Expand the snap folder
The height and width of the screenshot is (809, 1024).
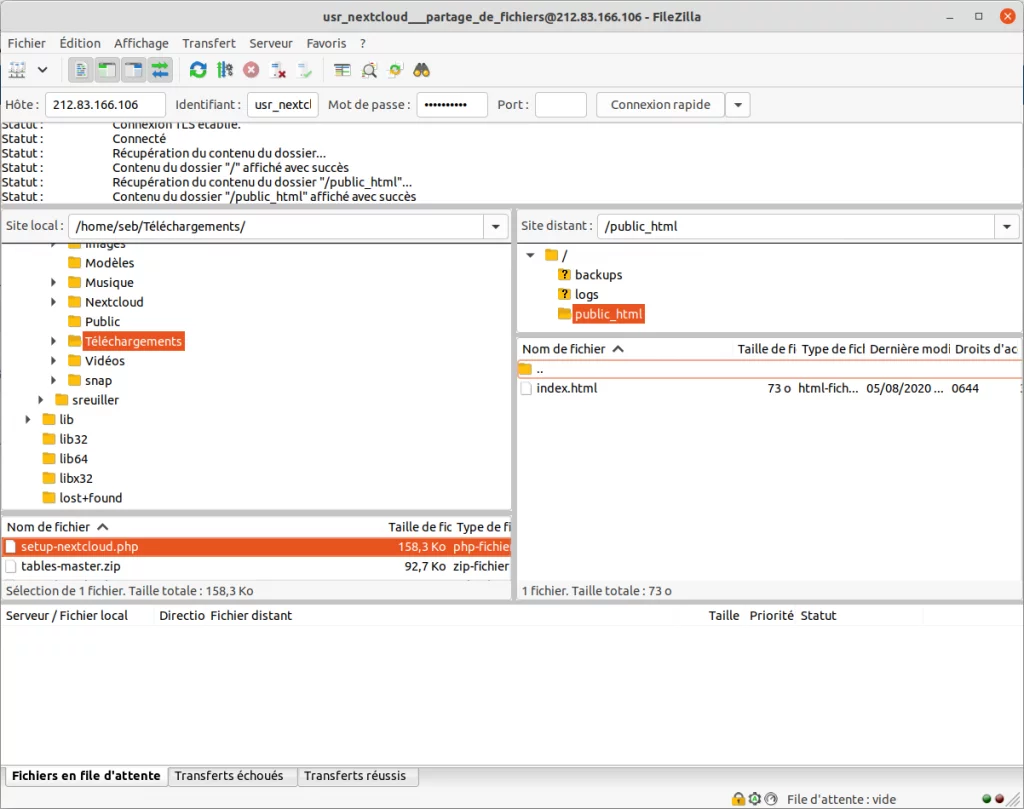tap(54, 380)
